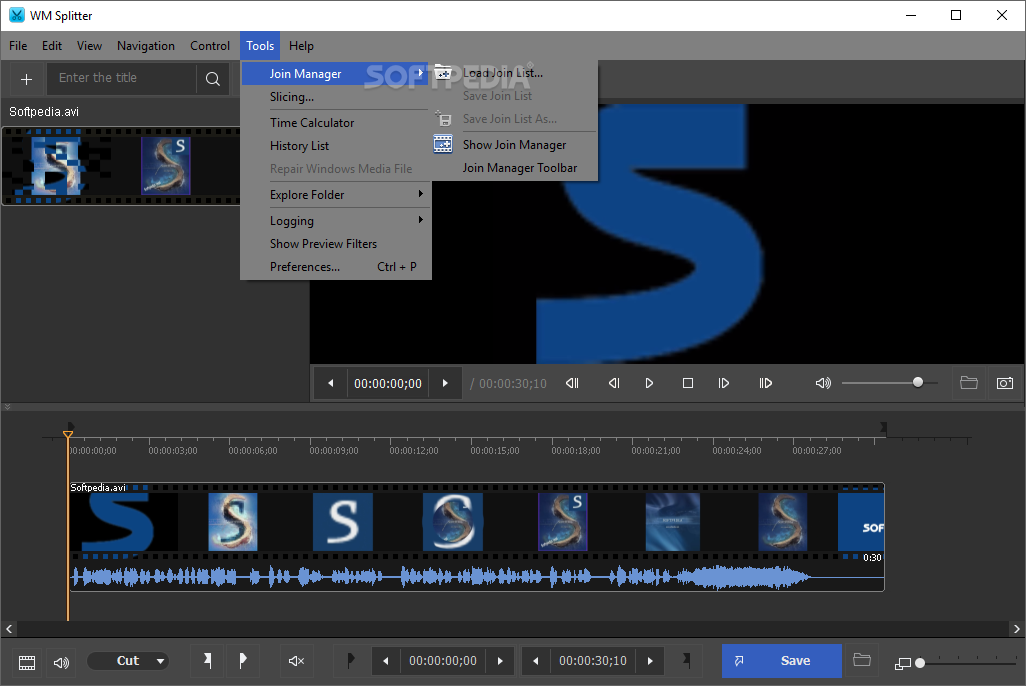This screenshot has height=686, width=1026.
Task: Close the Tools menu
Action: pyautogui.click(x=260, y=46)
